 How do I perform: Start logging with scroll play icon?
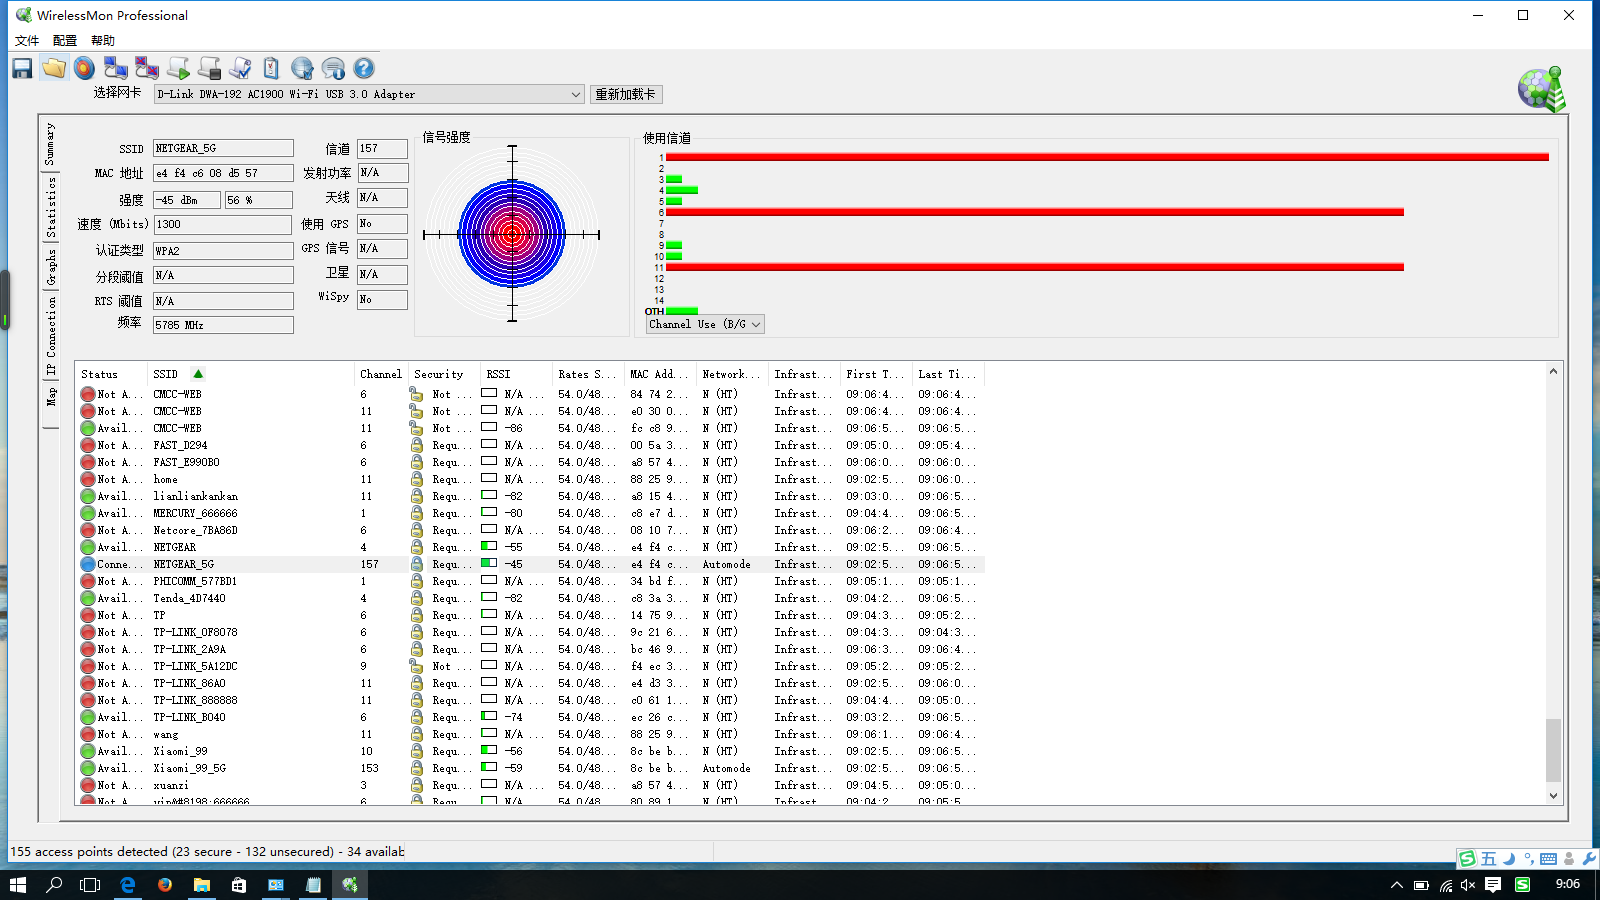[x=178, y=68]
